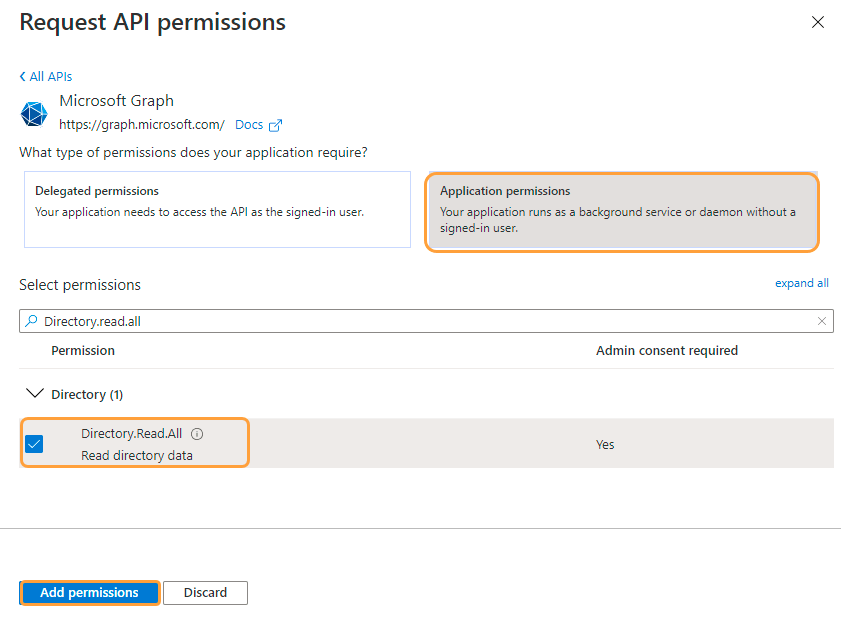This screenshot has width=841, height=624.
Task: Select Application permissions option
Action: click(x=621, y=211)
